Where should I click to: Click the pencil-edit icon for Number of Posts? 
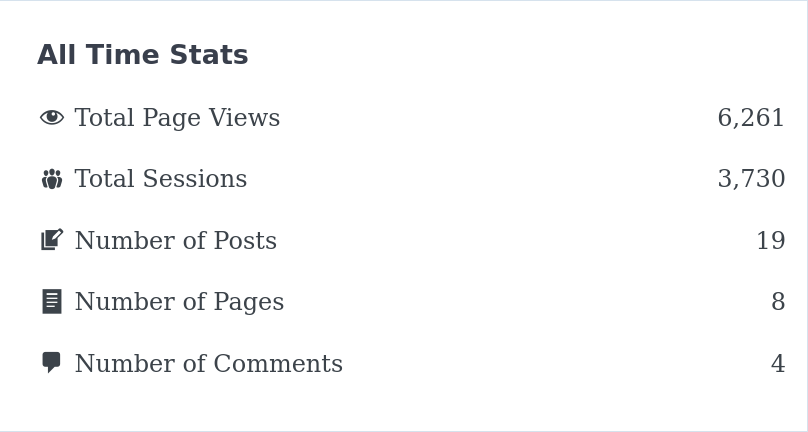coord(52,240)
